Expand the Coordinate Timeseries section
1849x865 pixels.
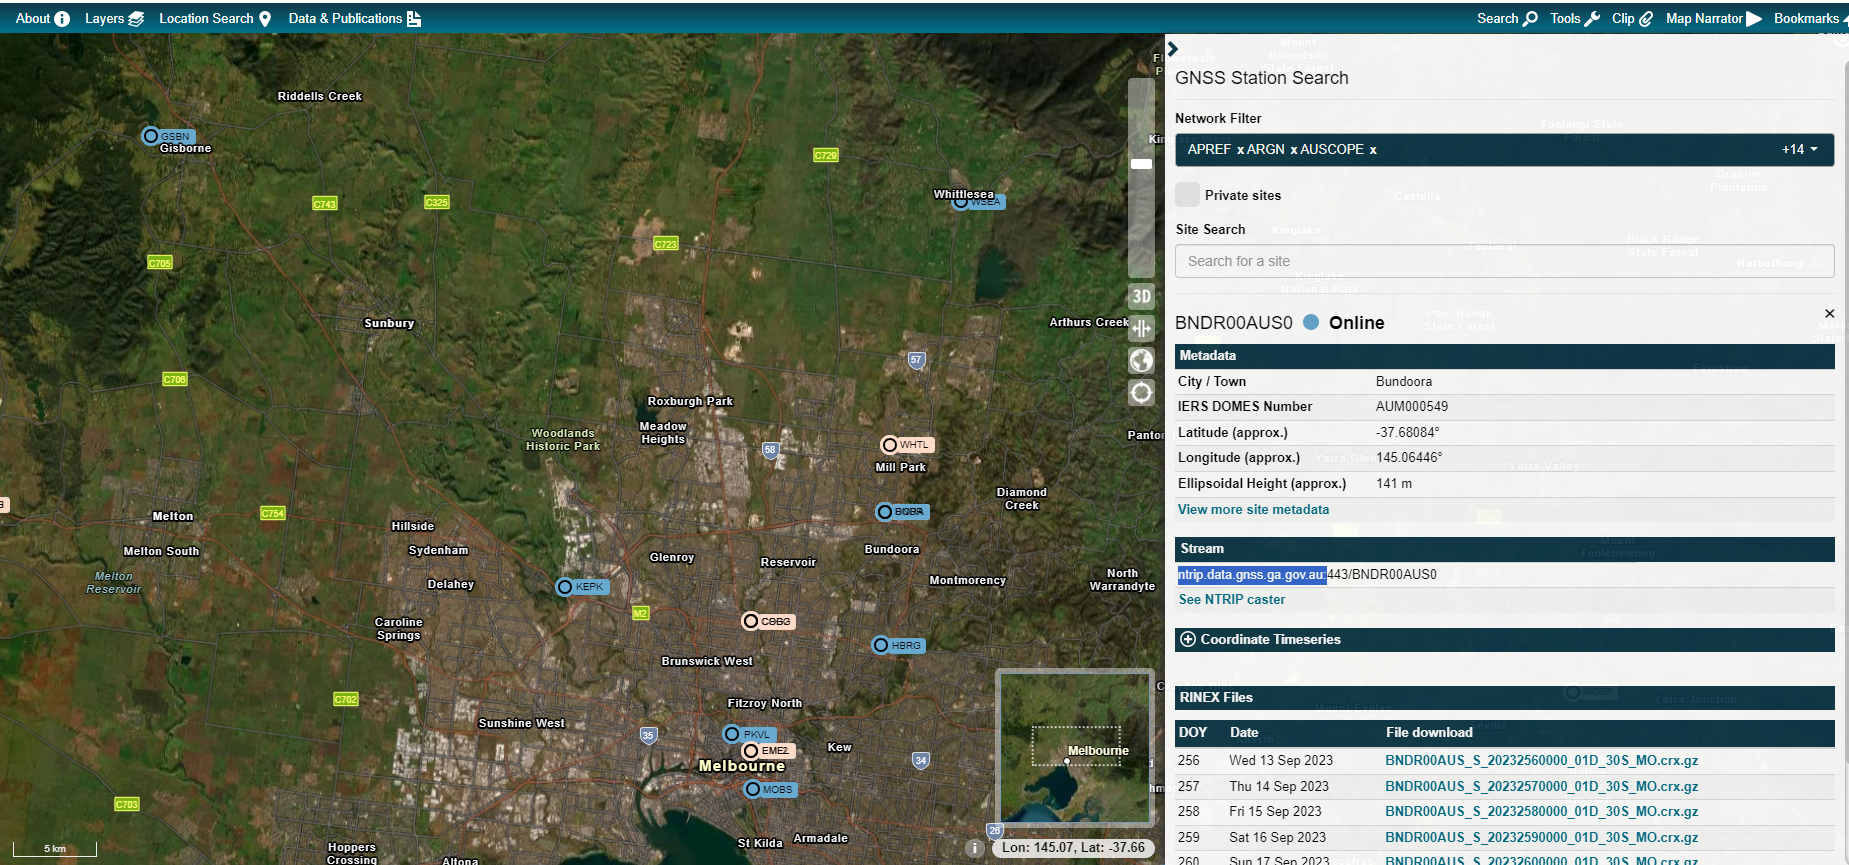pyautogui.click(x=1504, y=640)
